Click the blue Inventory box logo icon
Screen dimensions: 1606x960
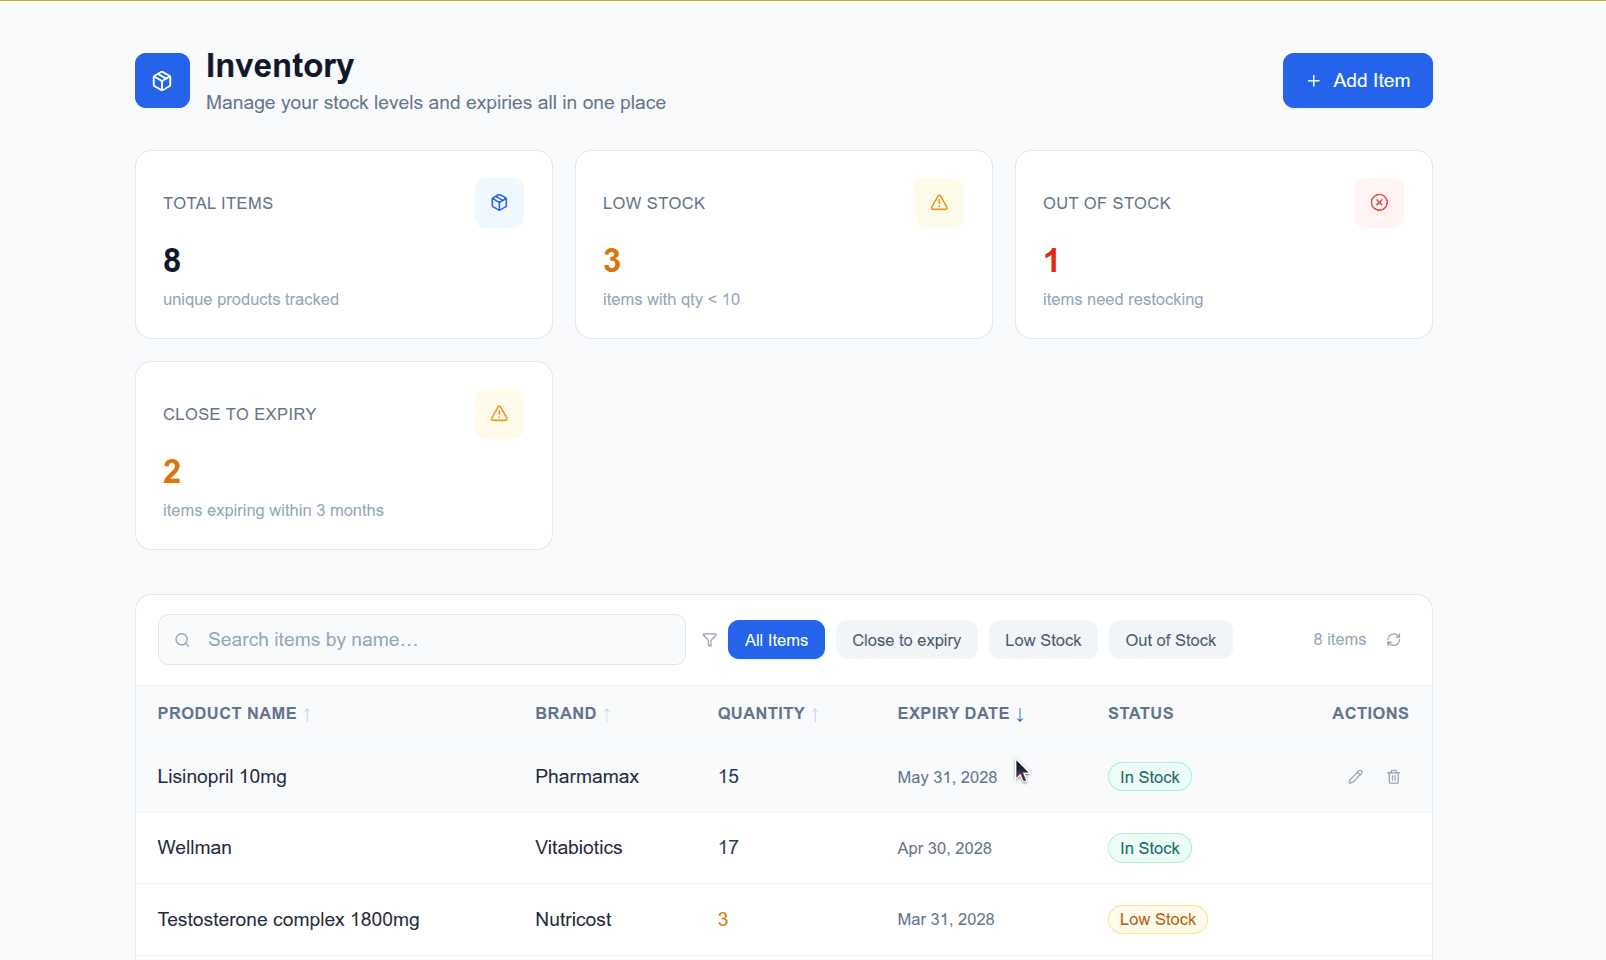162,80
